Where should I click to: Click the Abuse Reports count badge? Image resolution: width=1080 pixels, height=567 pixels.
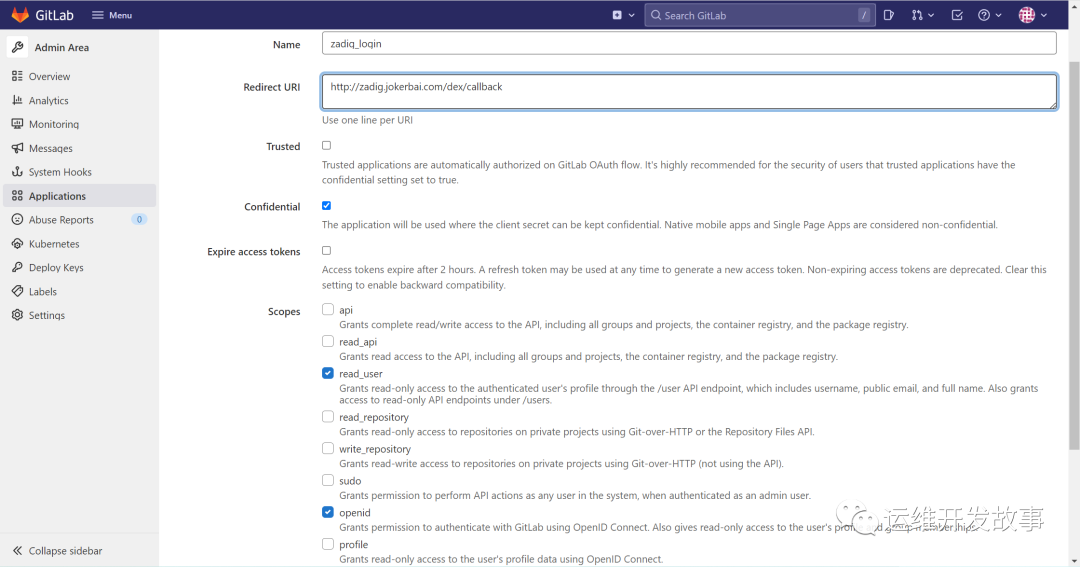tap(139, 219)
